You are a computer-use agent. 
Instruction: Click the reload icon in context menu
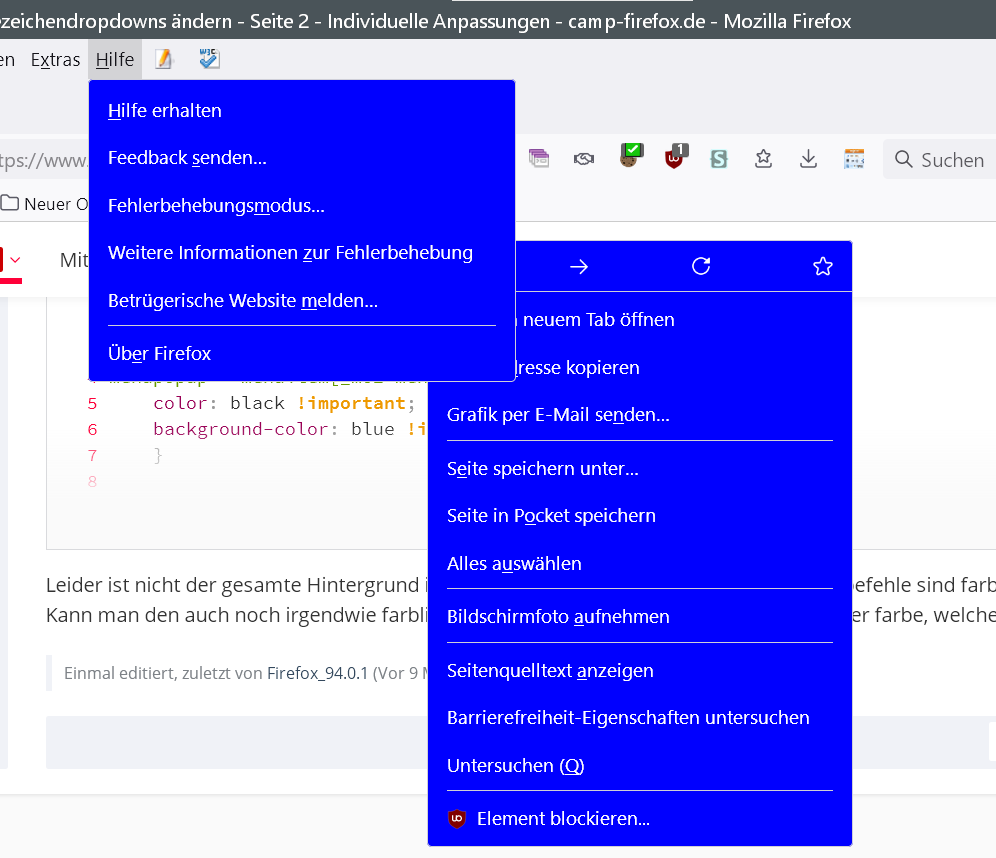point(701,266)
